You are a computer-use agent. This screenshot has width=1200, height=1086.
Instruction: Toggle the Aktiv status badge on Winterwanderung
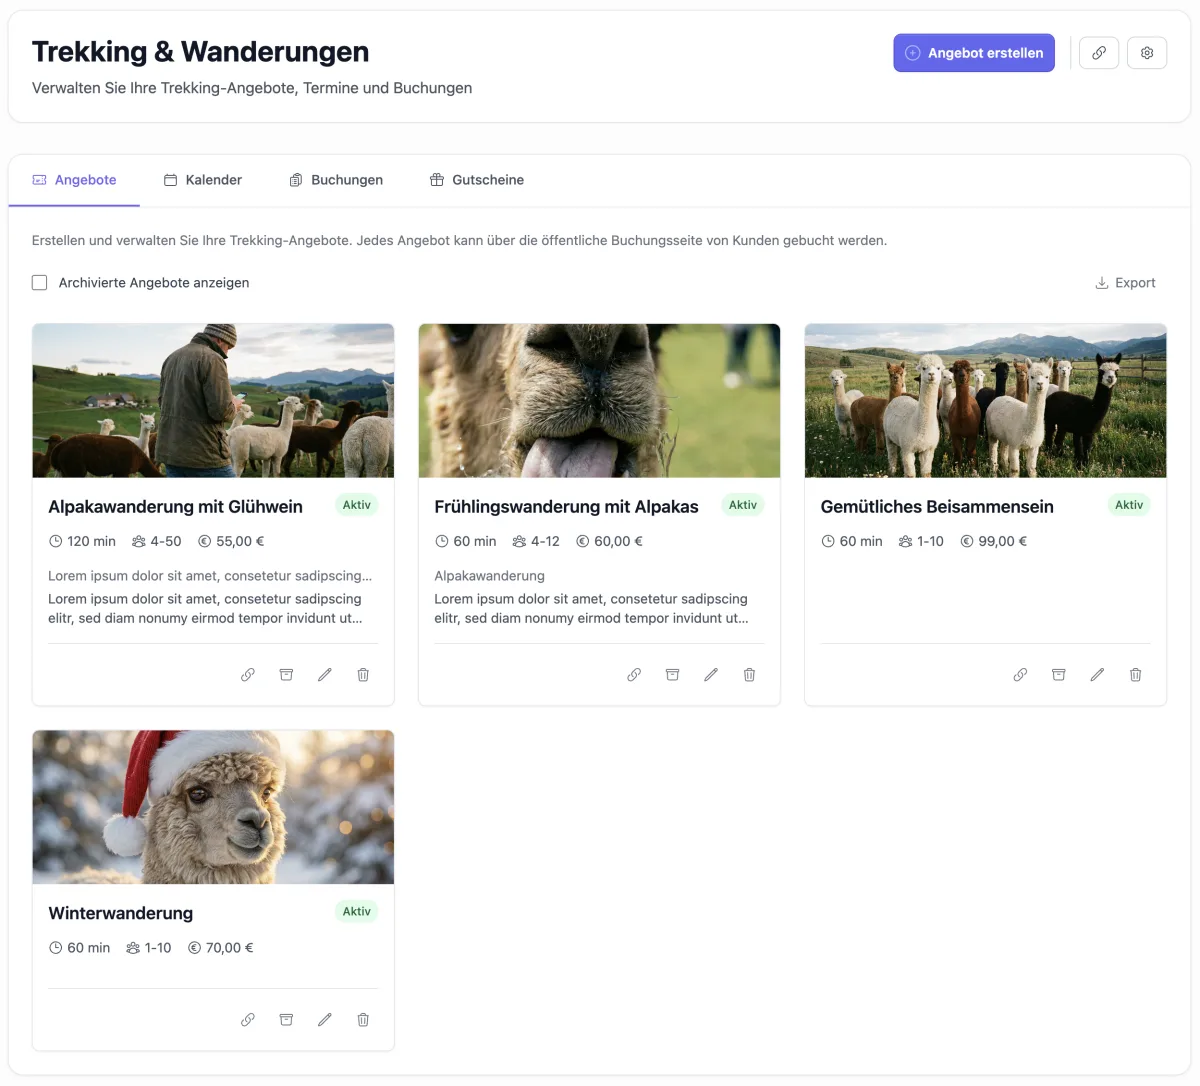point(356,911)
